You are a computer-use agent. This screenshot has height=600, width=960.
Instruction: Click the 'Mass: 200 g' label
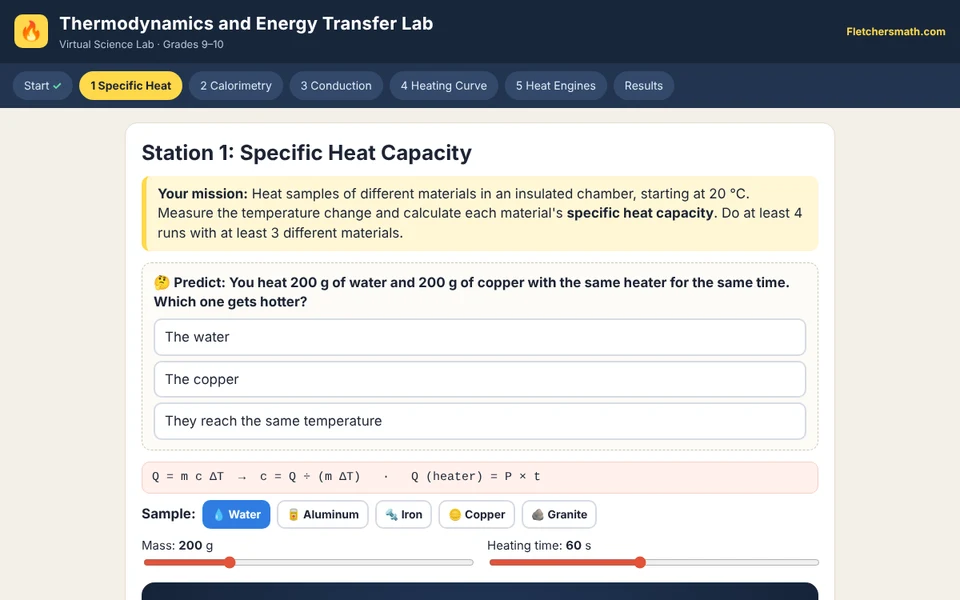178,546
